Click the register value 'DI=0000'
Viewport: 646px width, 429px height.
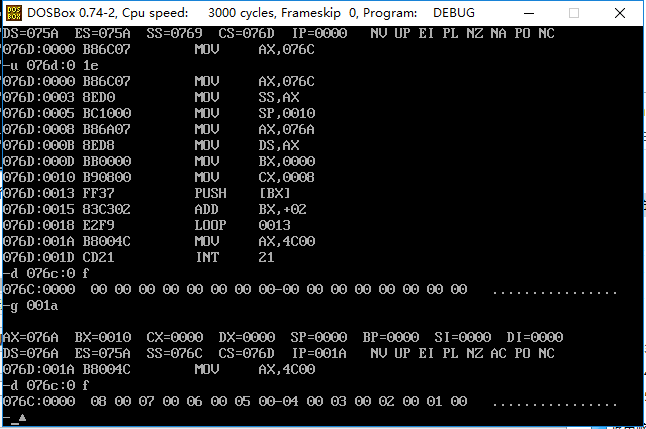[535, 338]
